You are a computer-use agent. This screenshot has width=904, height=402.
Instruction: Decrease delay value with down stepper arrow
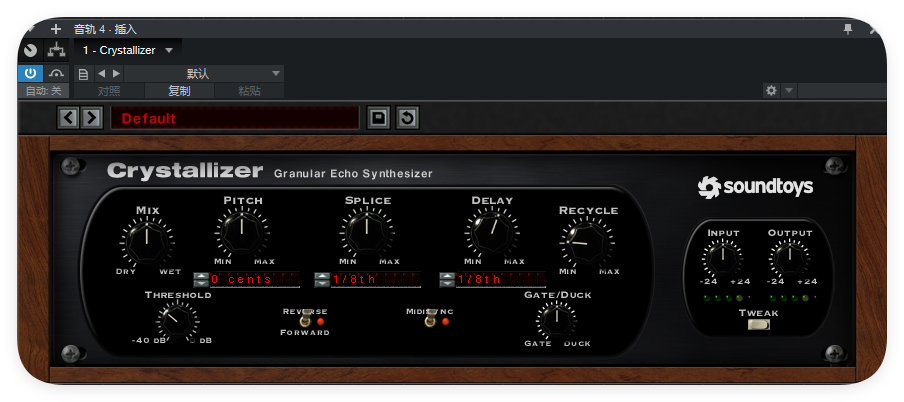pyautogui.click(x=447, y=283)
